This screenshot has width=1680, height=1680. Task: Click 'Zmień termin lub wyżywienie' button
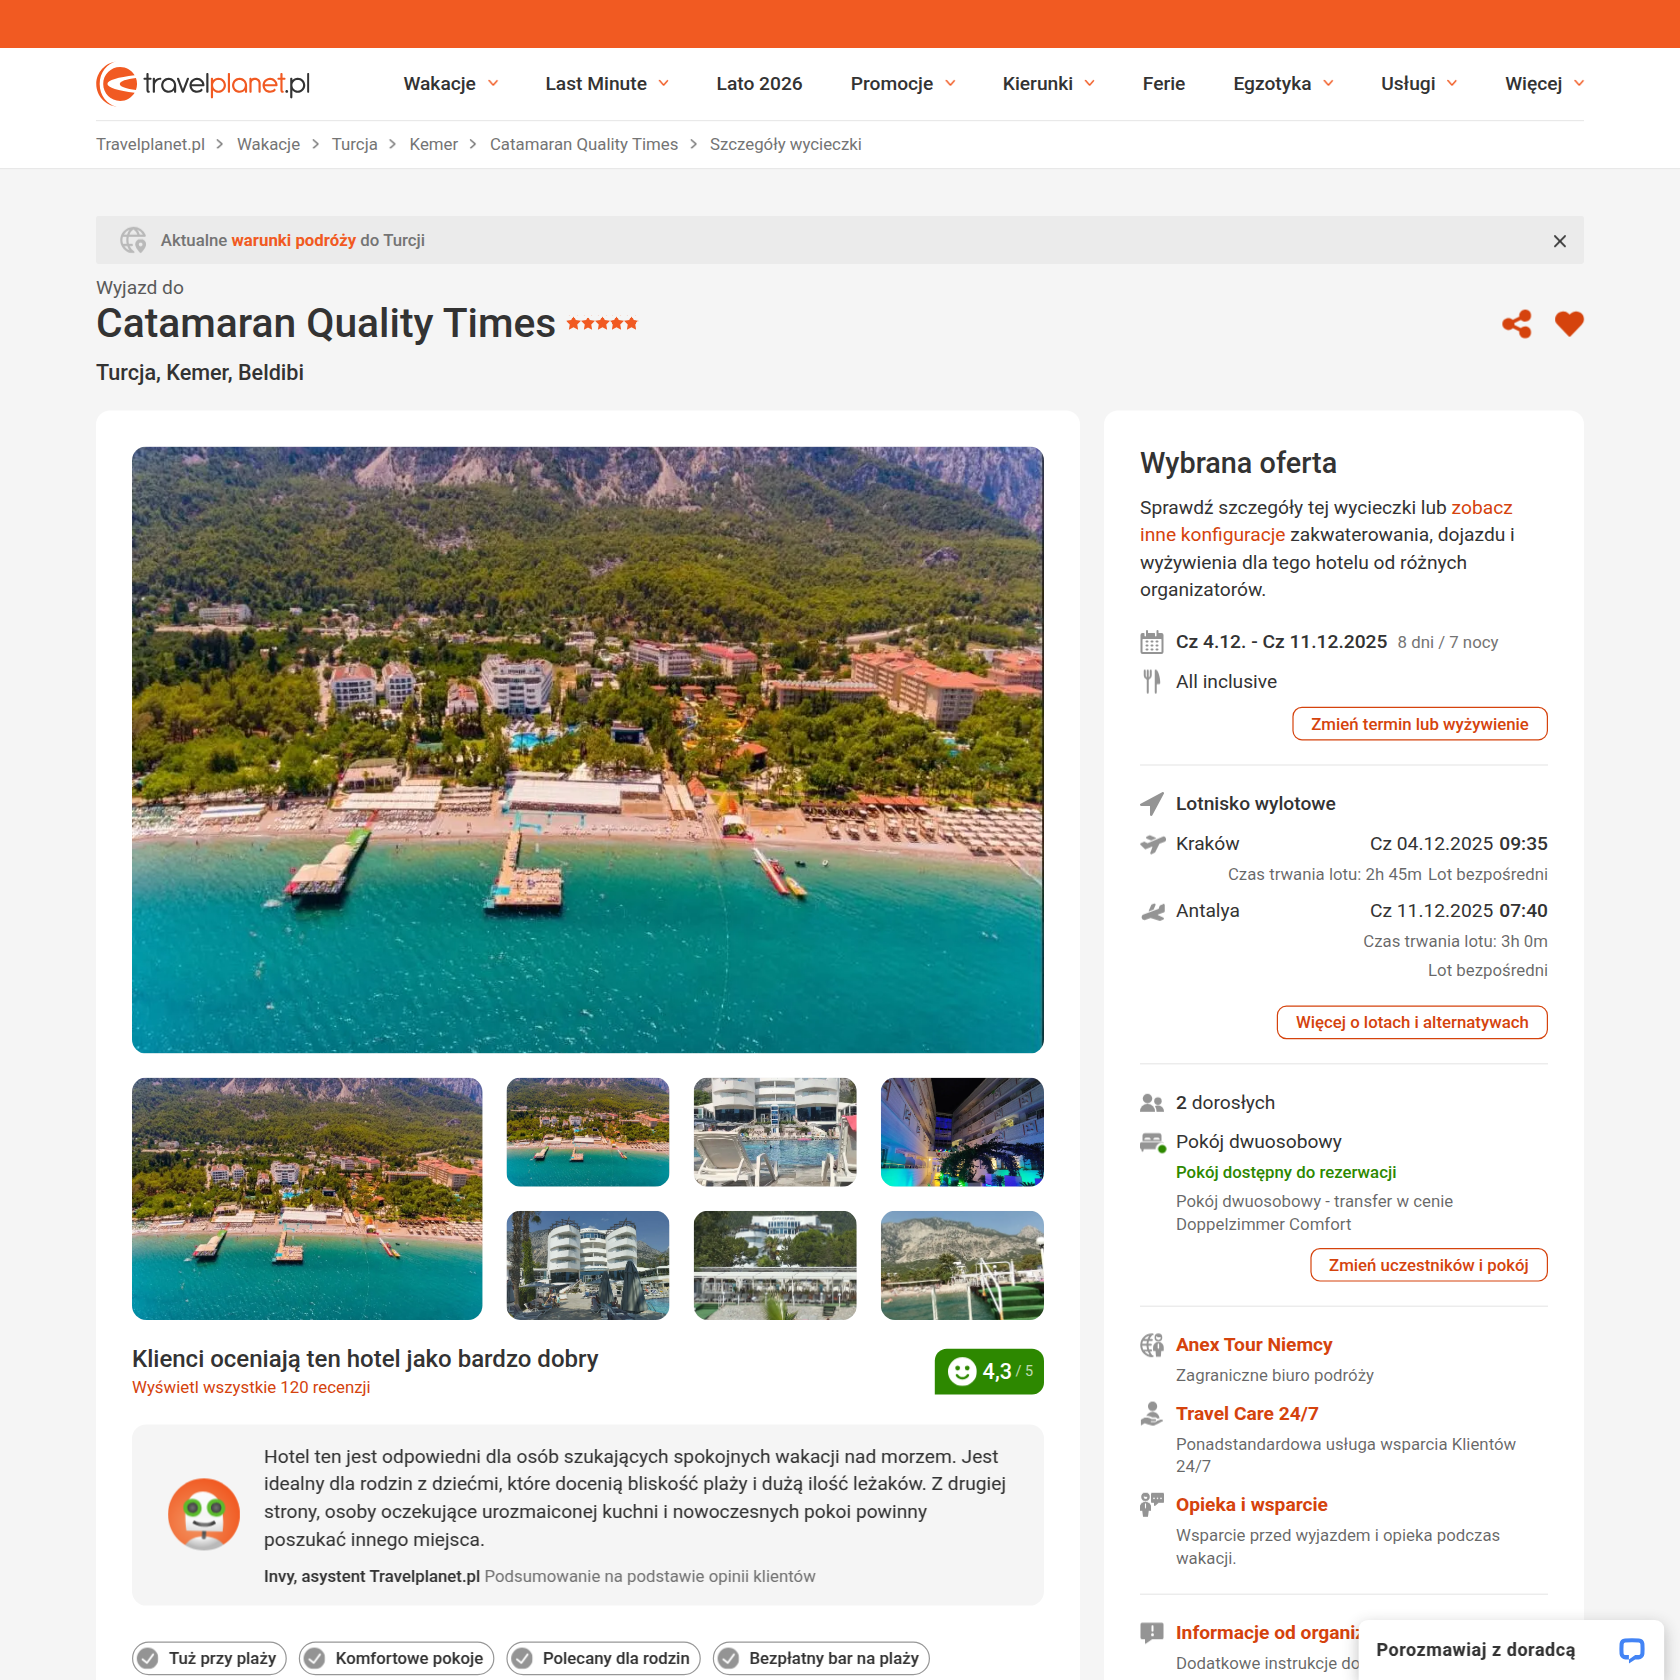tap(1419, 724)
